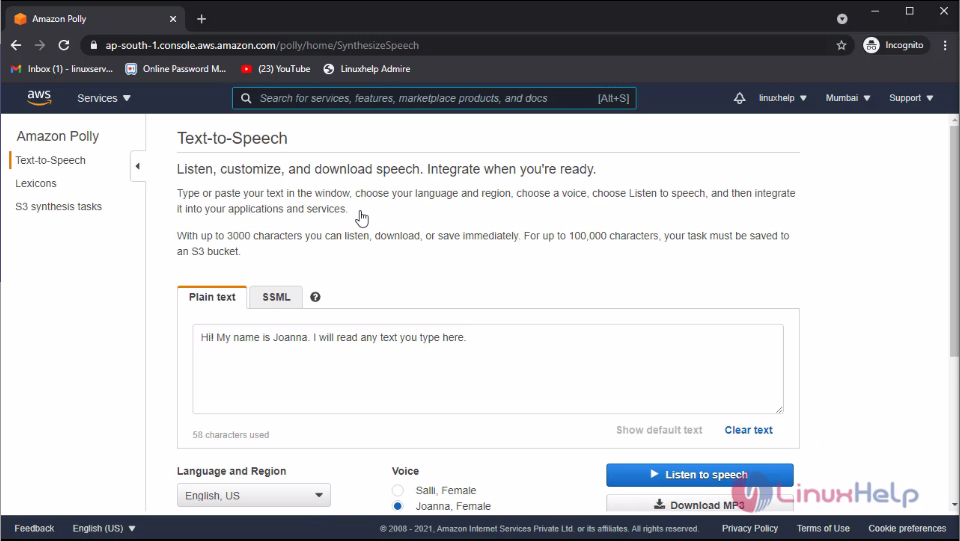
Task: Click the Download MP3 button
Action: click(700, 504)
